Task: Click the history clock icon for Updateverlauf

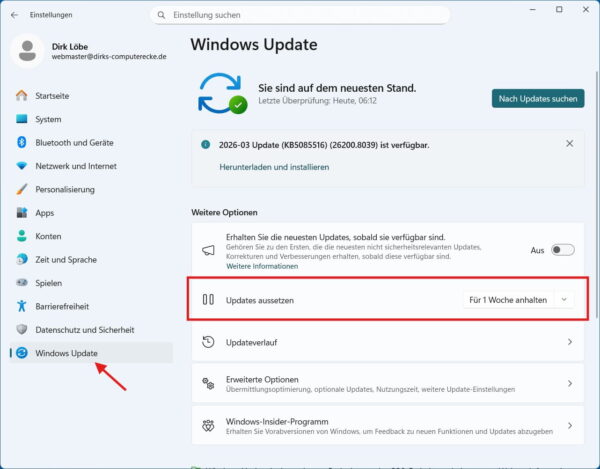Action: point(208,342)
